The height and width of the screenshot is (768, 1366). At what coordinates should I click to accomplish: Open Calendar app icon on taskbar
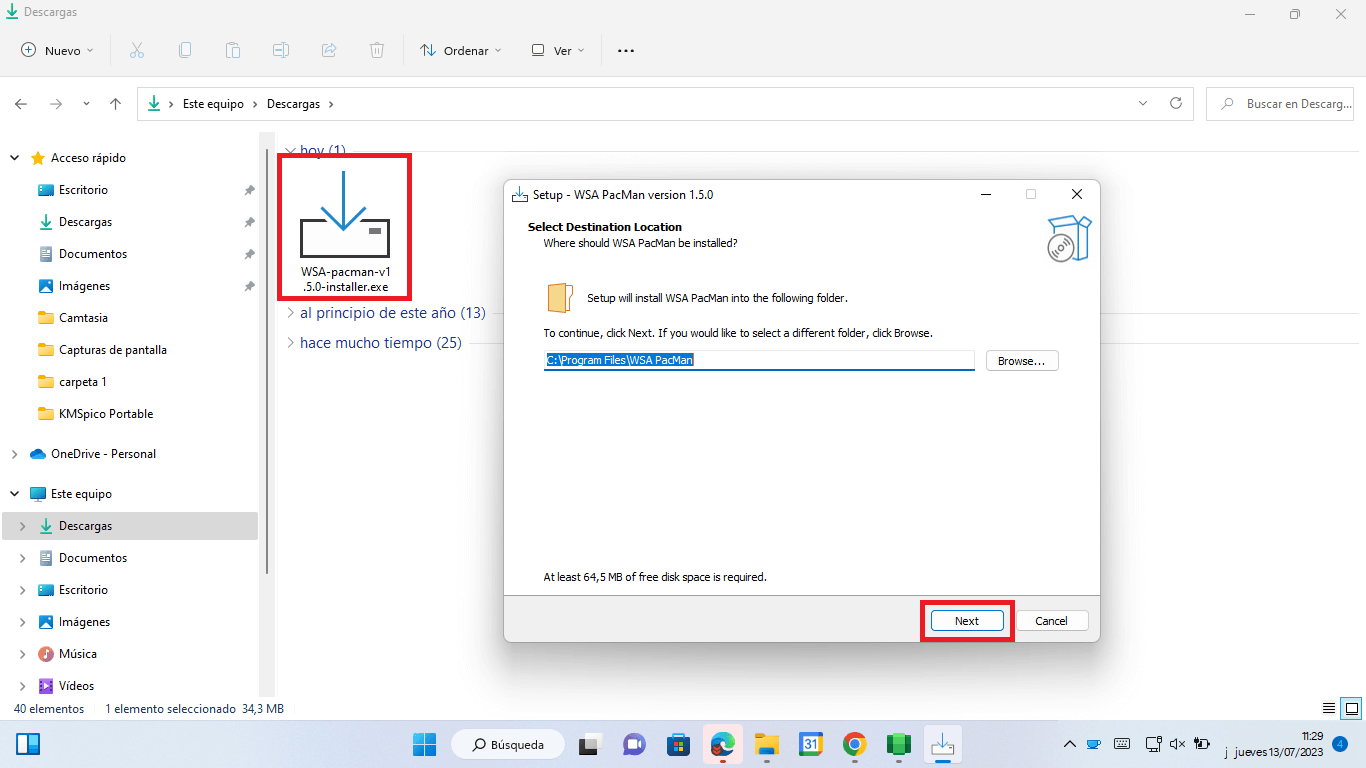coord(810,744)
